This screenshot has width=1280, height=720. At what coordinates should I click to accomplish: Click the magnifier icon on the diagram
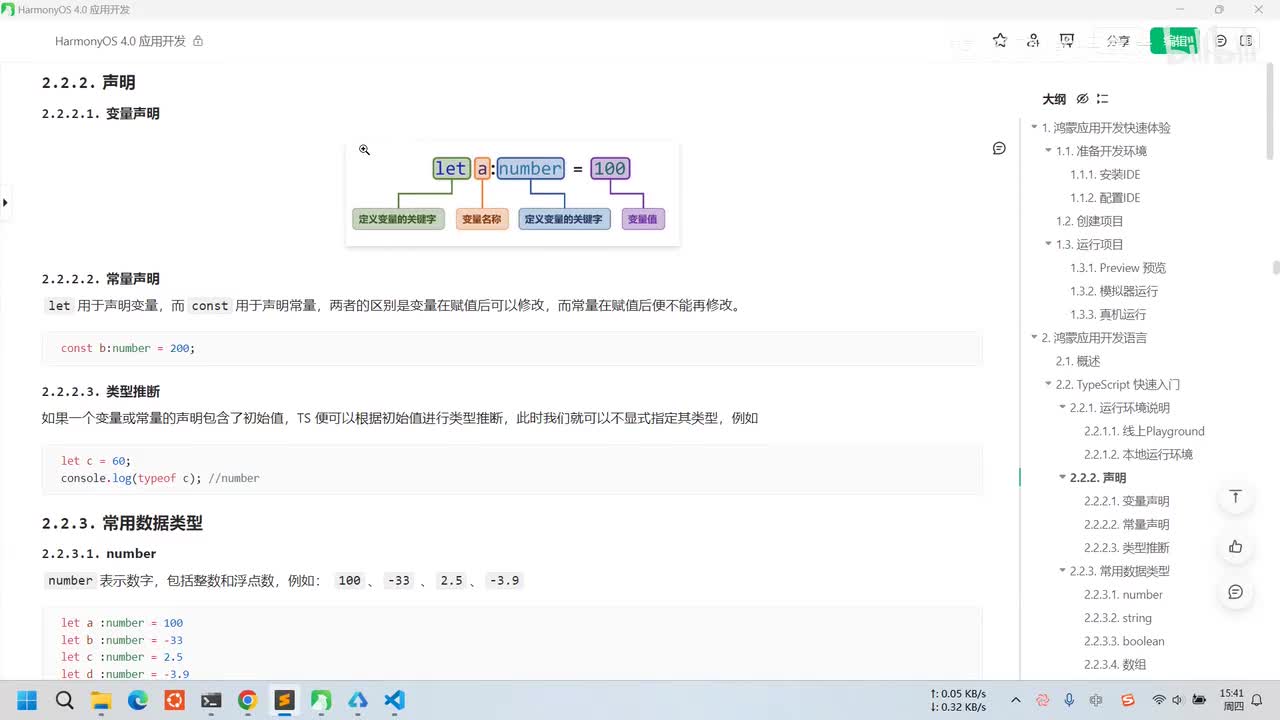[x=365, y=150]
